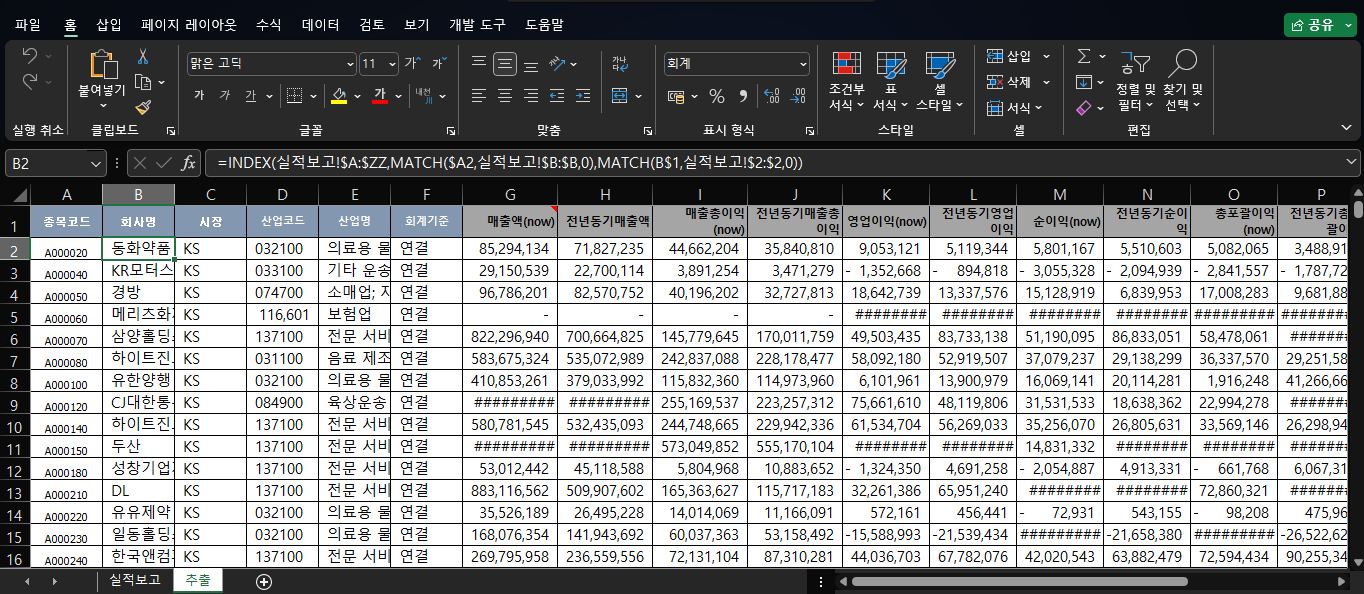Click the Increase Decimal icon
Screen dimensions: 1364x594
click(x=771, y=96)
